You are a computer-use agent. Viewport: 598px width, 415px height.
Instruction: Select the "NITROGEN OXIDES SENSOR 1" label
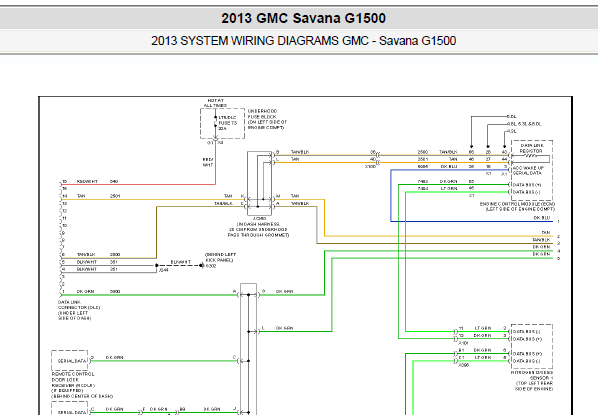(x=532, y=375)
